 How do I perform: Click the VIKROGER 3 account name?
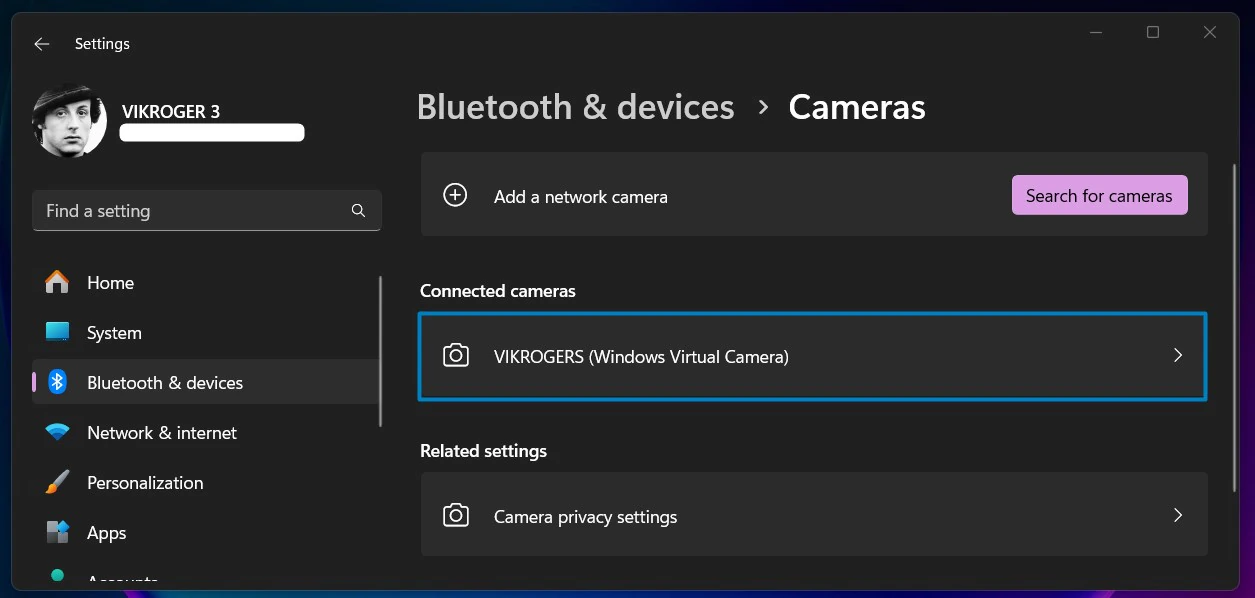point(171,111)
